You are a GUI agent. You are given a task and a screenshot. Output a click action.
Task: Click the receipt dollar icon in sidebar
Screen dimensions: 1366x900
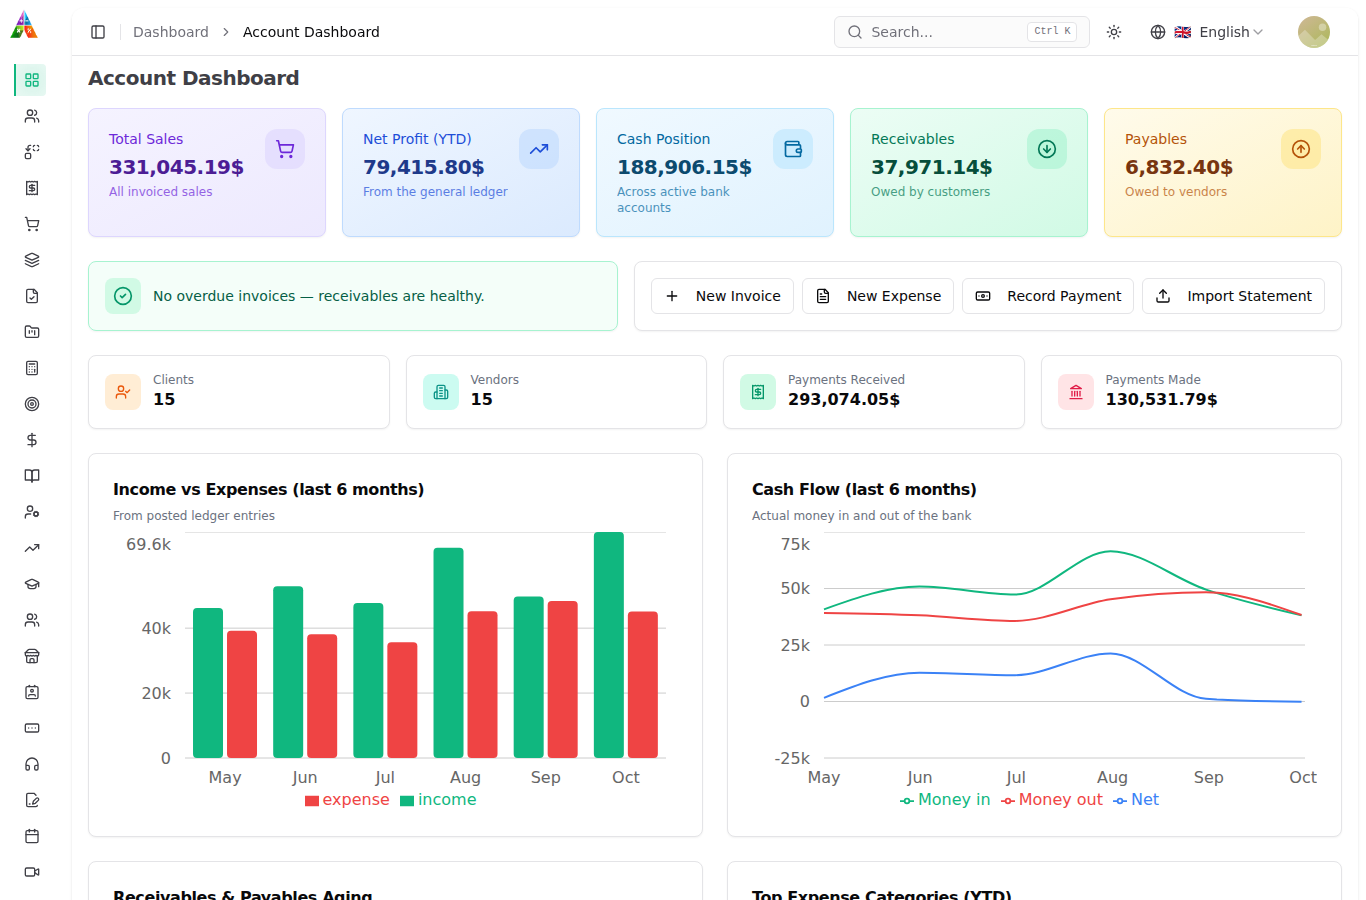pos(32,188)
